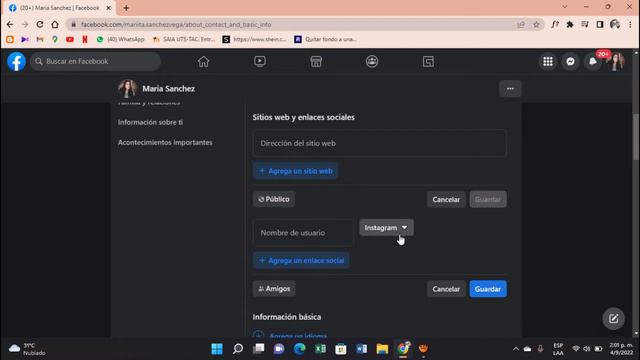This screenshot has height=360, width=640.
Task: Click the Maria Sanchez profile name
Action: [x=169, y=89]
